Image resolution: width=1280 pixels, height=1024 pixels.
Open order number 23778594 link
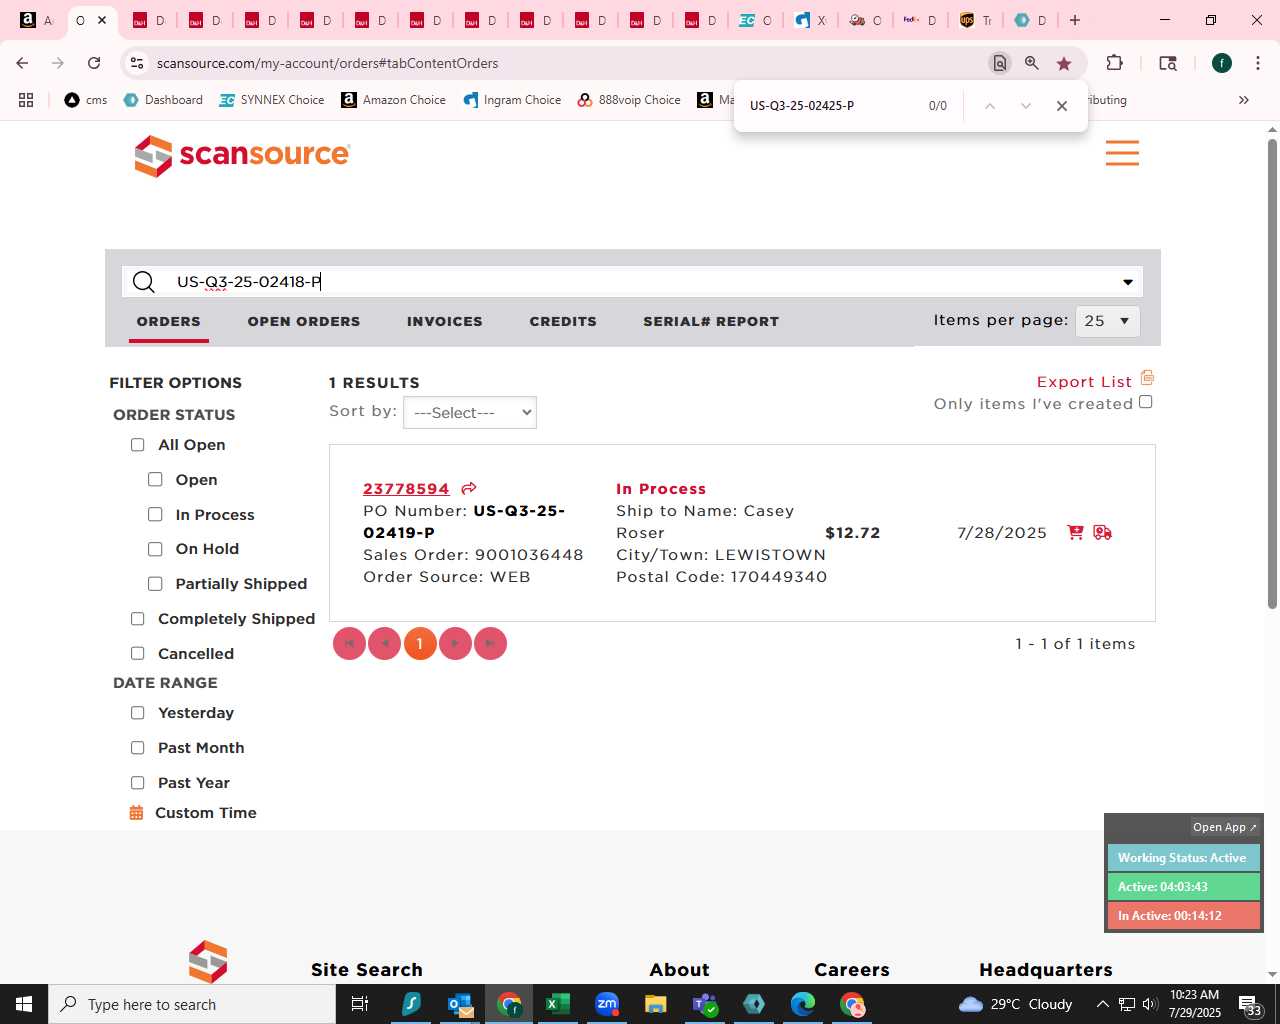pyautogui.click(x=406, y=489)
